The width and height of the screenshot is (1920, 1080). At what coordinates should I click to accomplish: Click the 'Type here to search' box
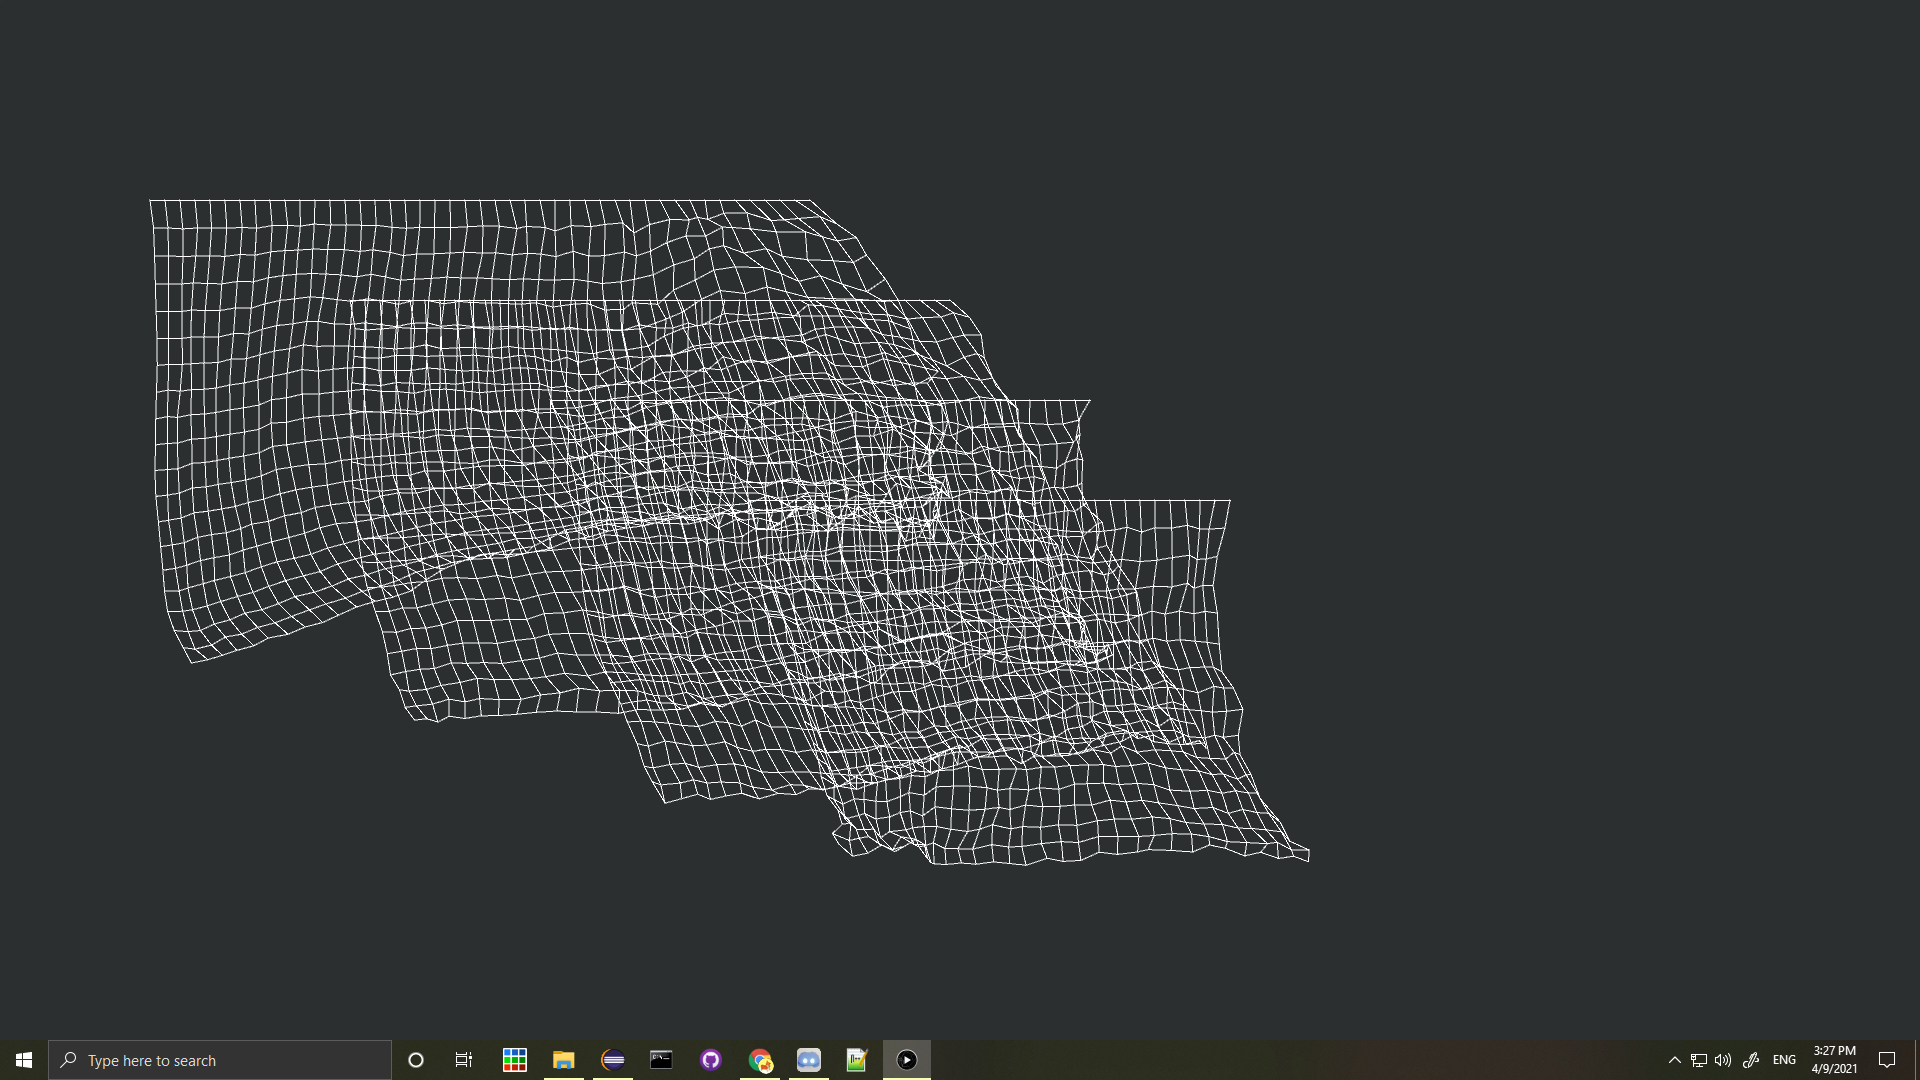tap(220, 1060)
